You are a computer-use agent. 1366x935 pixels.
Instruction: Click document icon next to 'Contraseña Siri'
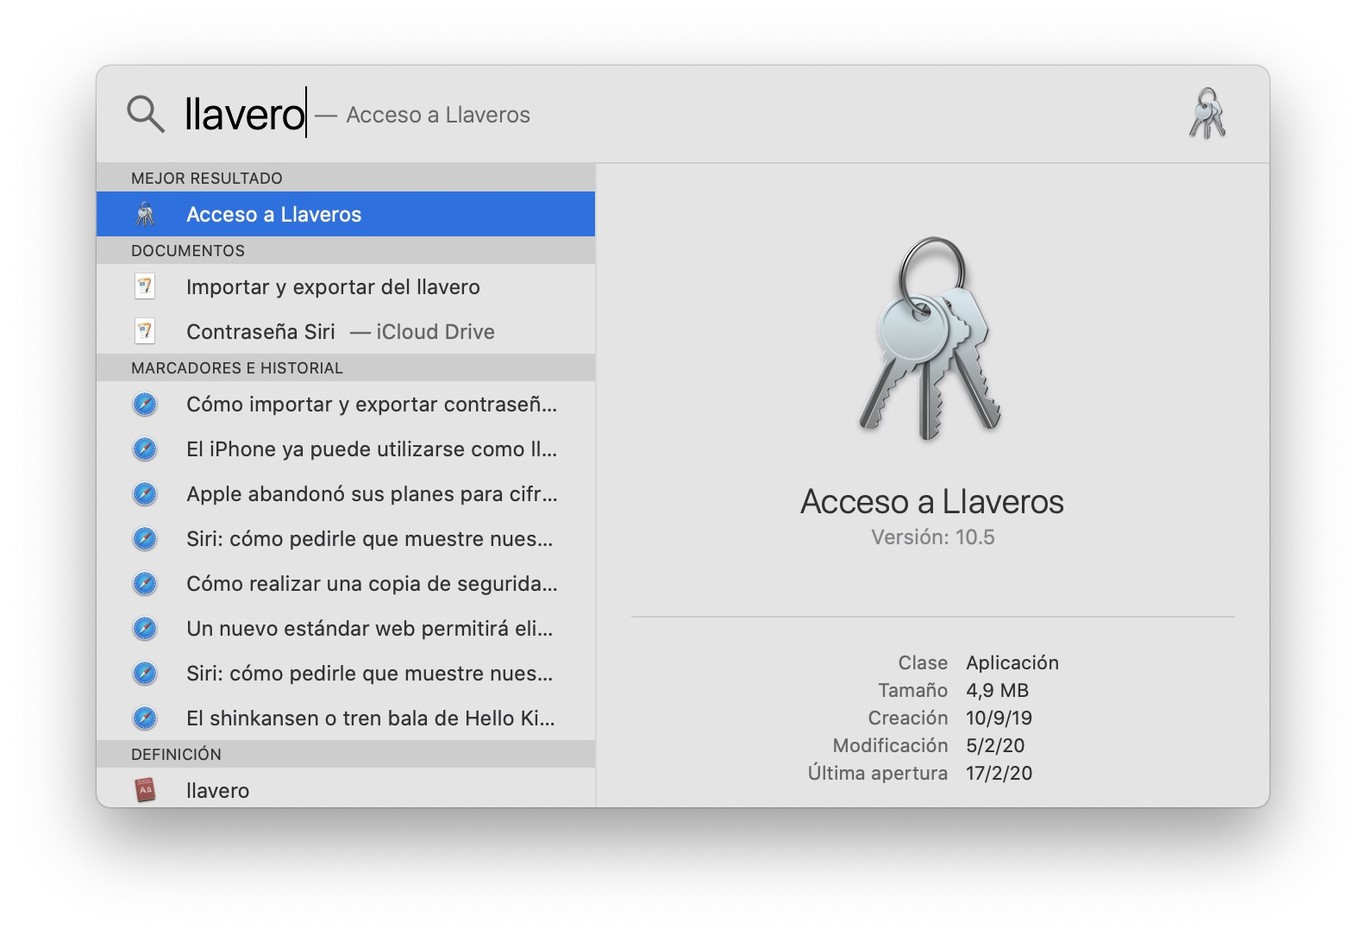pos(145,331)
